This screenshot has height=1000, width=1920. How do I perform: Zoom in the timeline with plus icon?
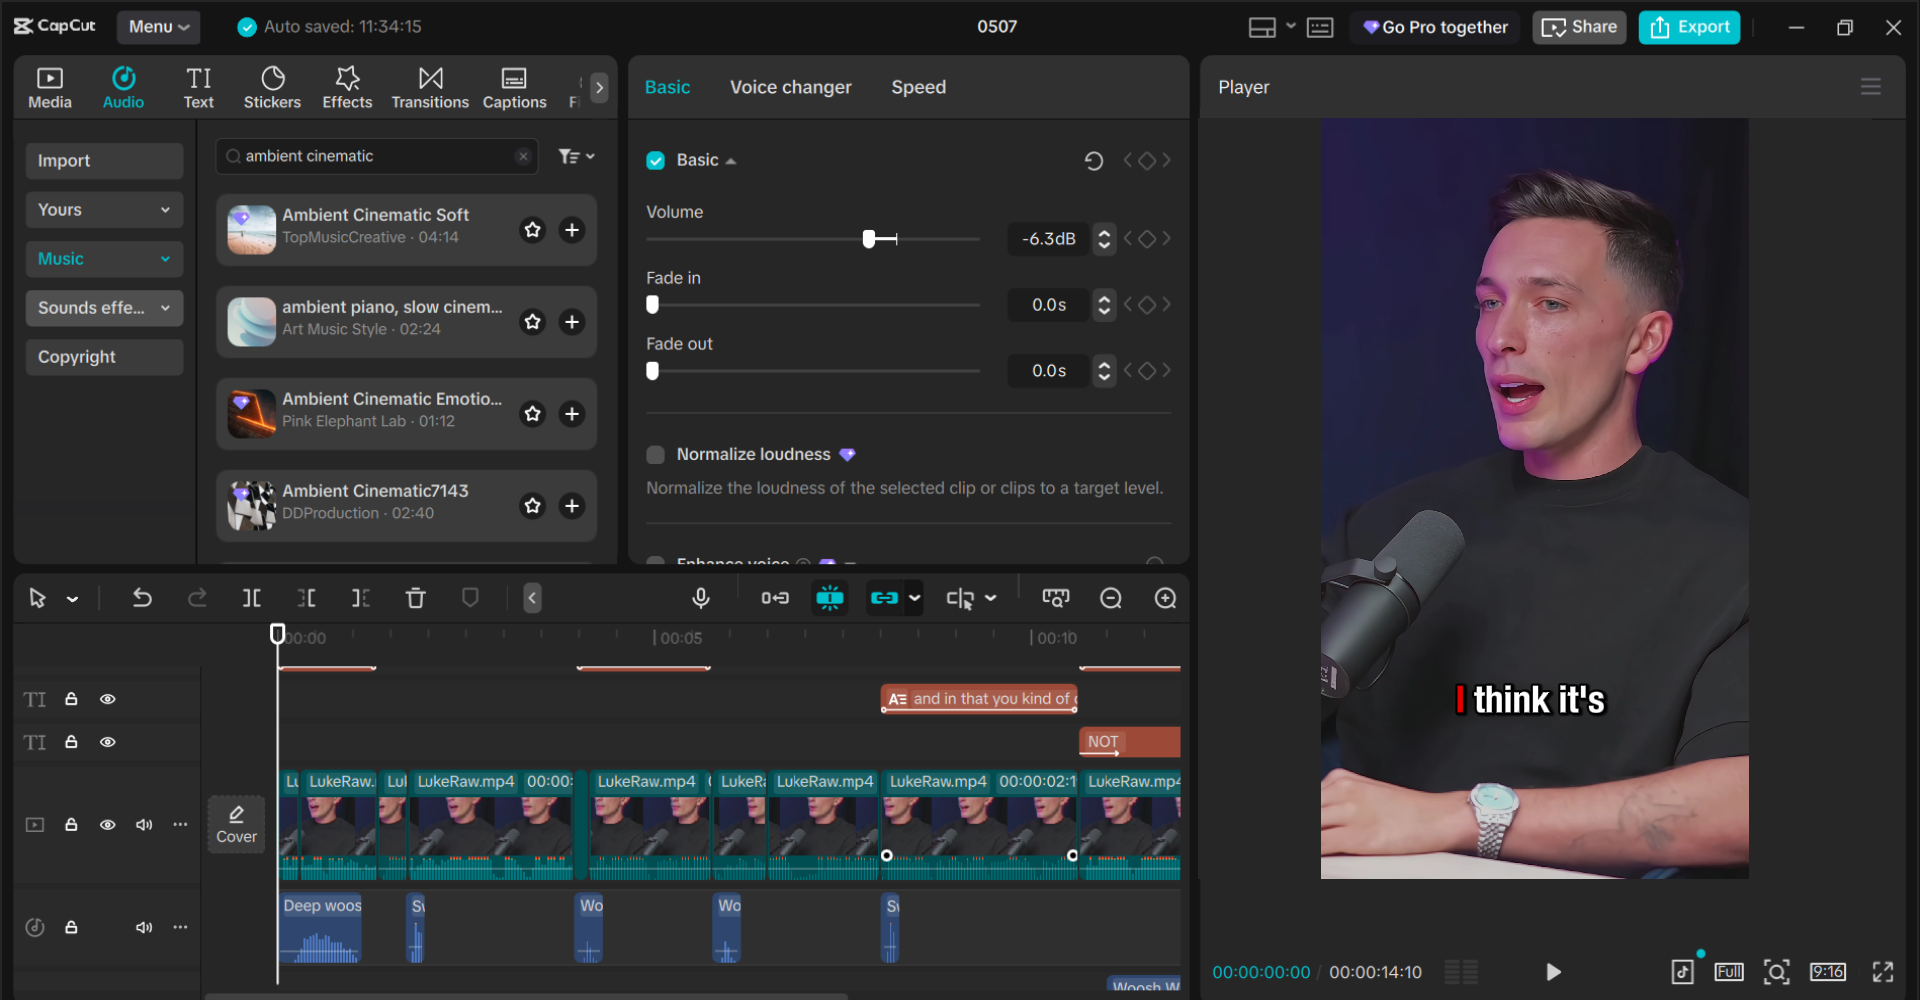tap(1165, 598)
